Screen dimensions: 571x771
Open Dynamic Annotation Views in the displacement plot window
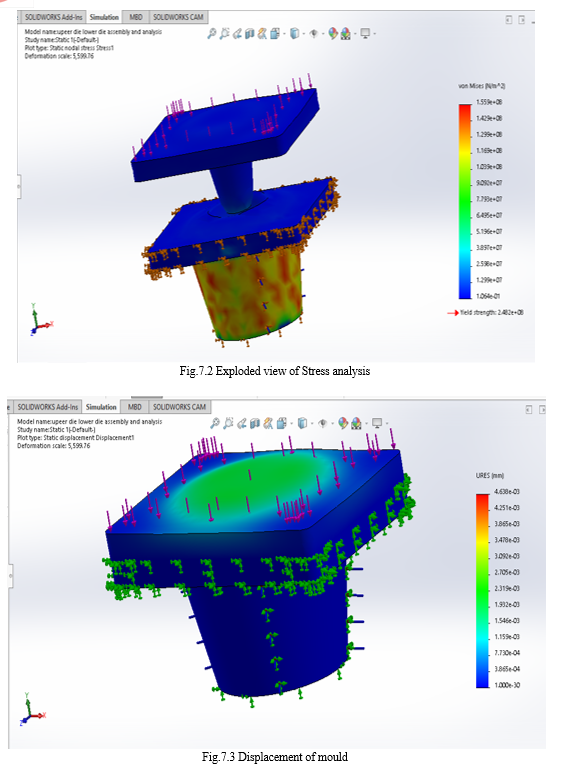tap(268, 423)
